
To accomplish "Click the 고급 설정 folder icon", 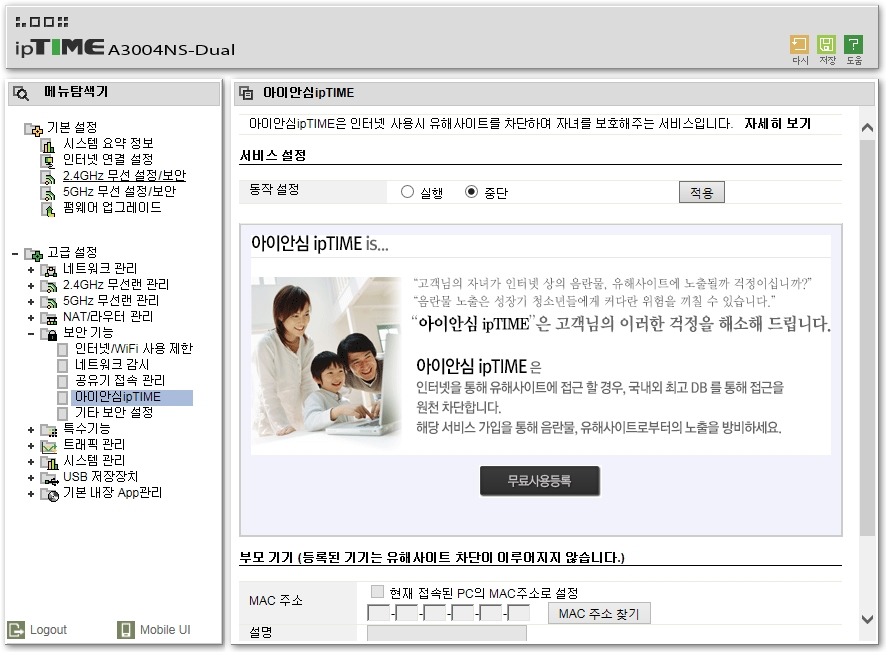I will (x=33, y=254).
